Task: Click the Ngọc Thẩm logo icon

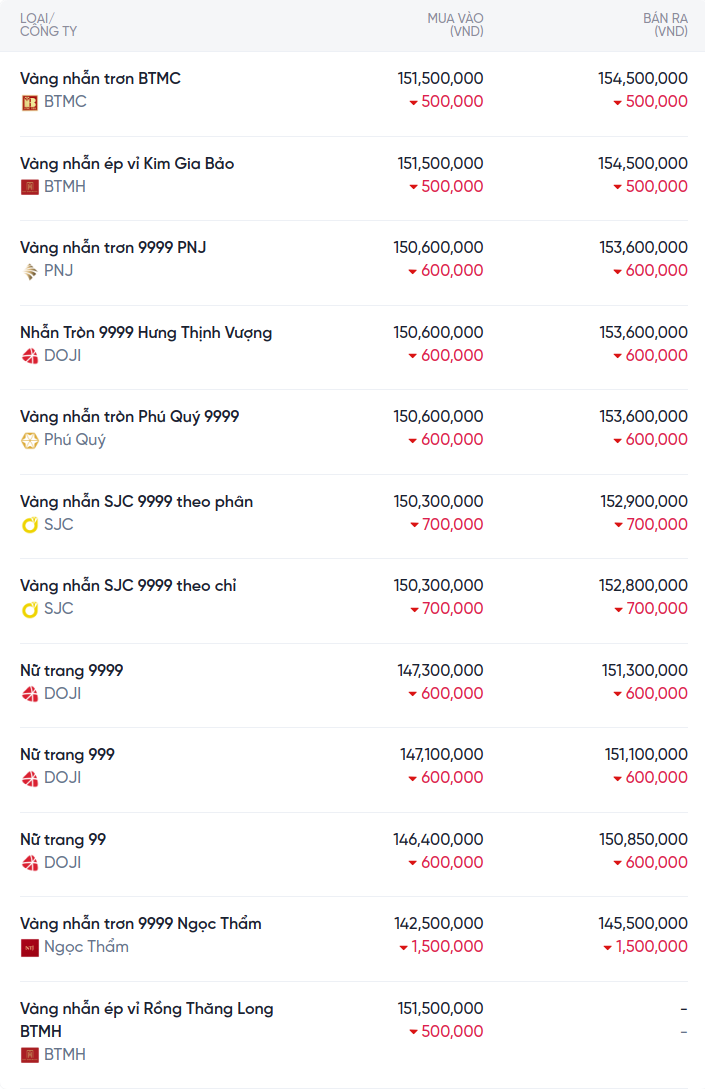Action: [x=30, y=947]
